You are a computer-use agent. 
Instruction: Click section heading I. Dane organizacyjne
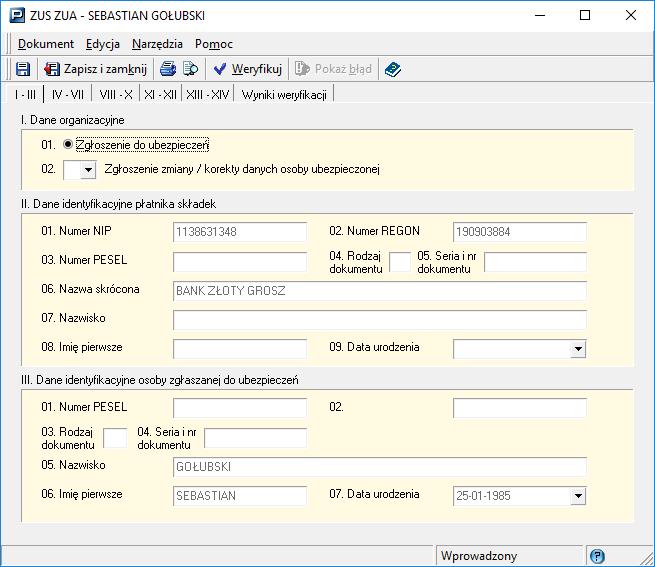73,120
